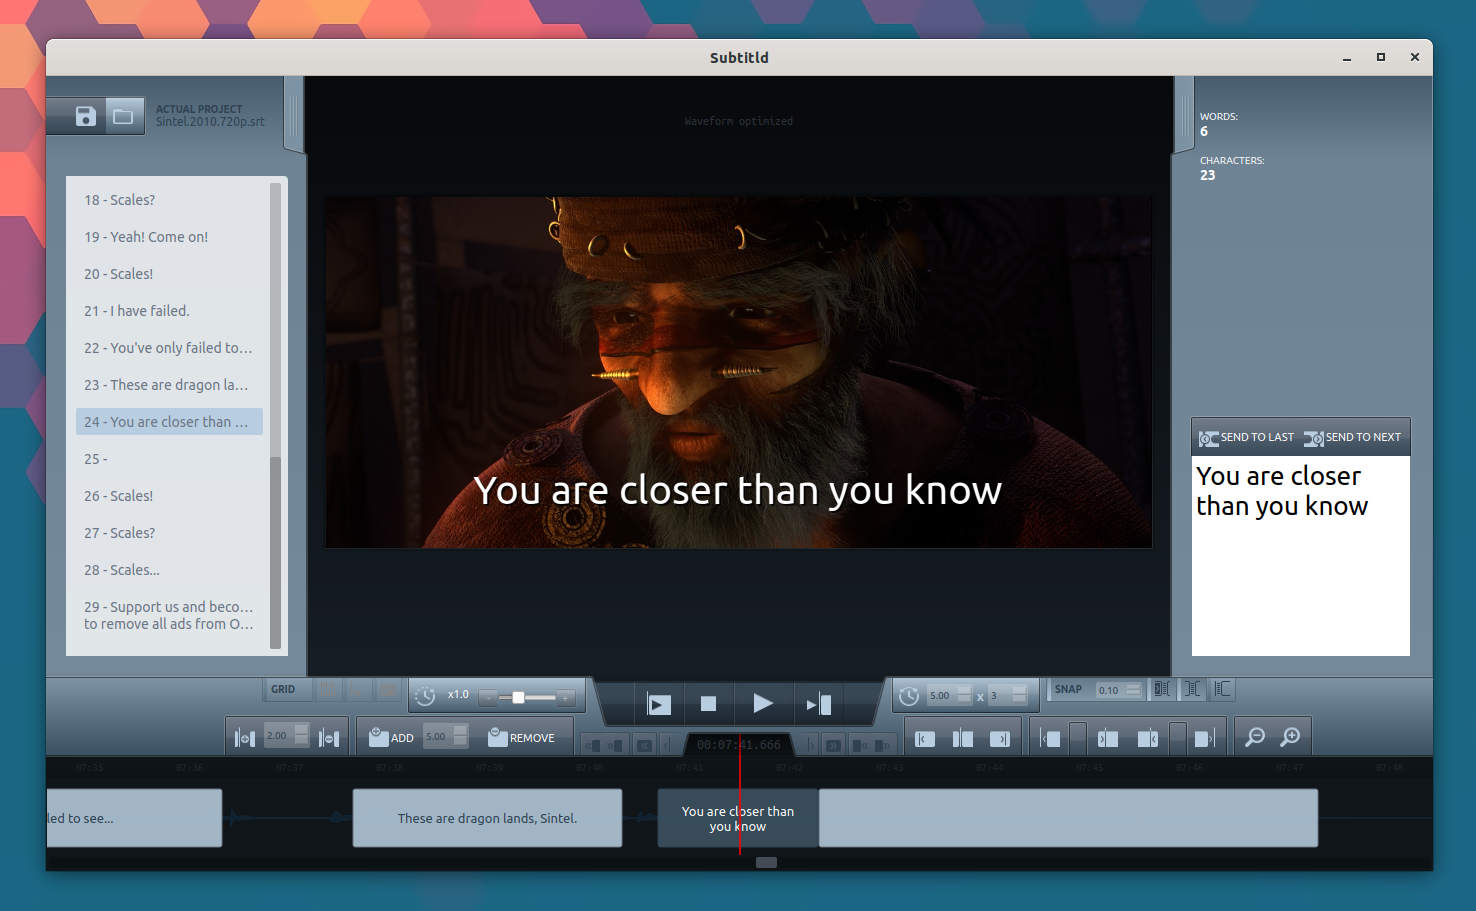Select subtitle 19 - Yeah! Come on!

tap(145, 237)
